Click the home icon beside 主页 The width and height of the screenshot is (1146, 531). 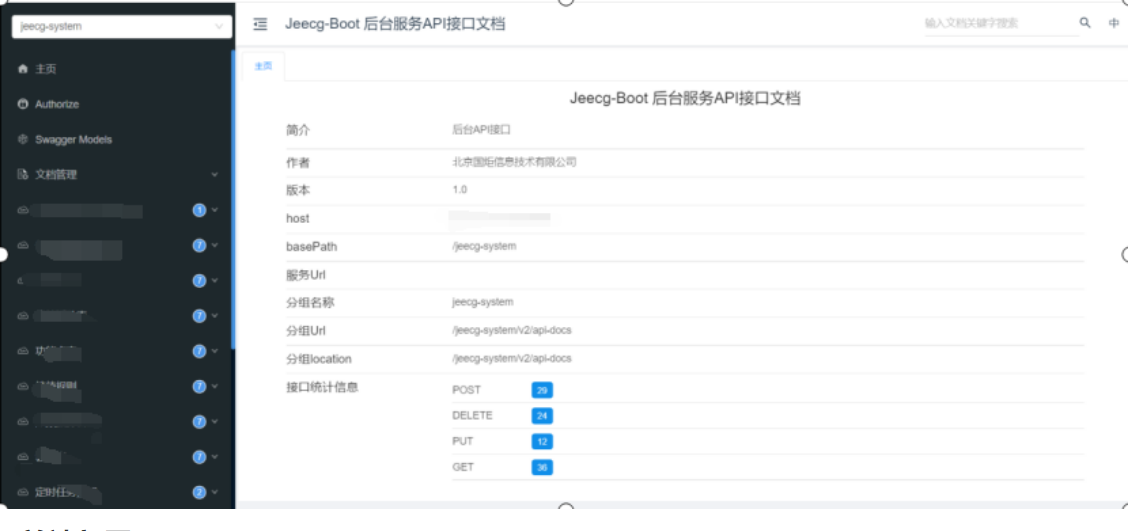[23, 69]
